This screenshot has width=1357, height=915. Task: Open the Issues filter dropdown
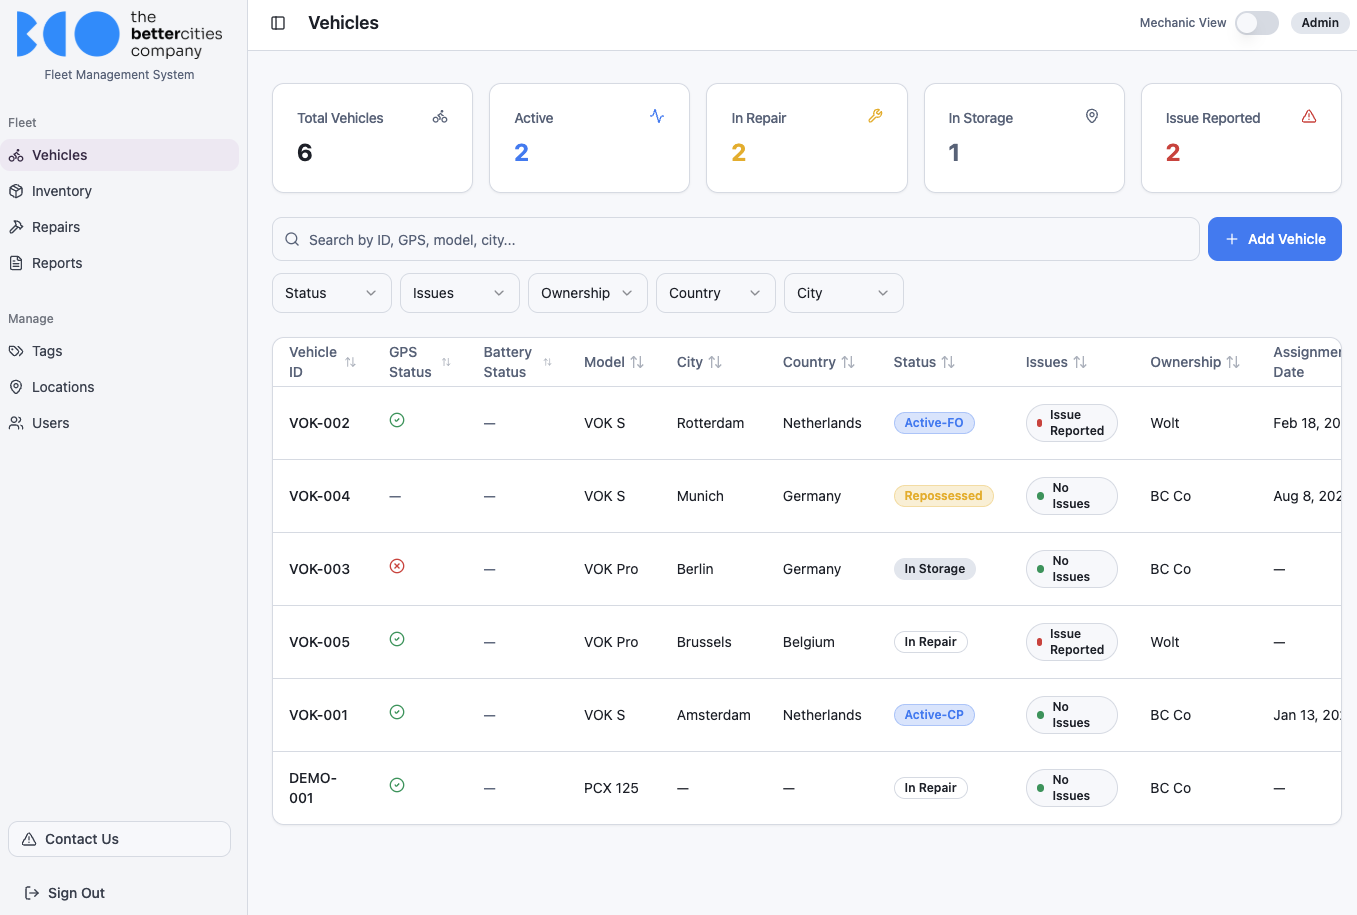click(x=460, y=293)
